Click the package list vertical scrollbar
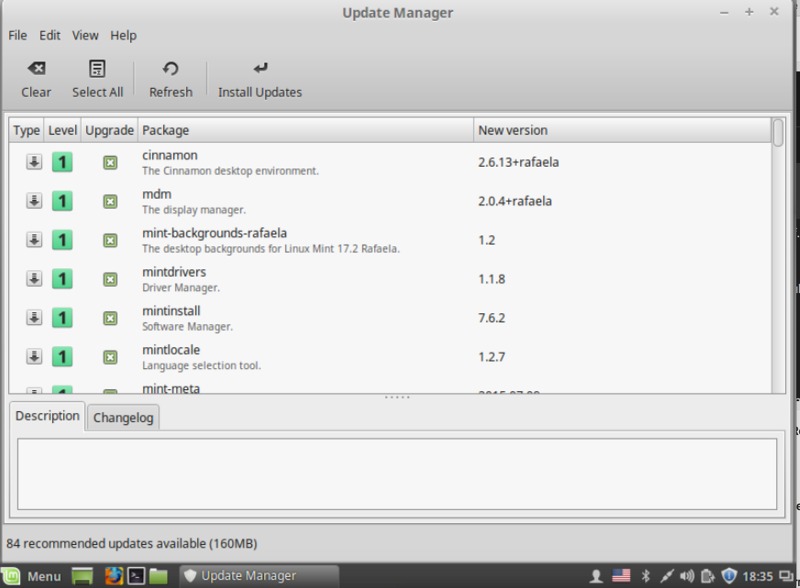Screen dimensions: 800x588 click(x=778, y=260)
